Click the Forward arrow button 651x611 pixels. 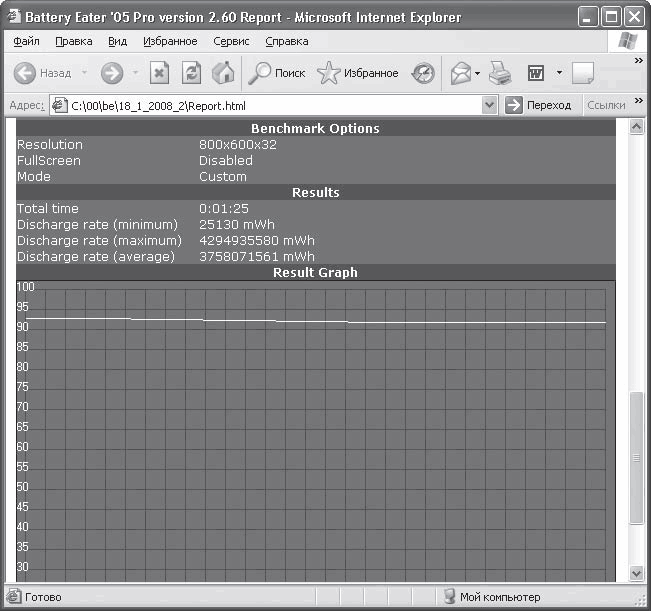coord(112,73)
